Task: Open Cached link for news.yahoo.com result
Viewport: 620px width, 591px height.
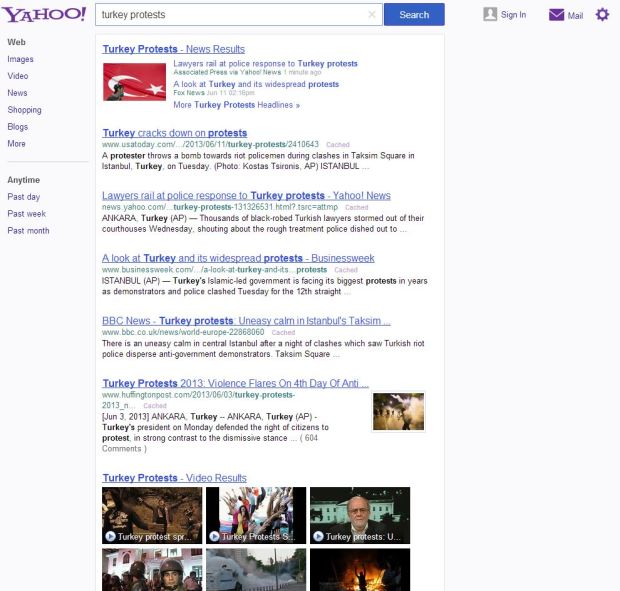Action: (356, 207)
